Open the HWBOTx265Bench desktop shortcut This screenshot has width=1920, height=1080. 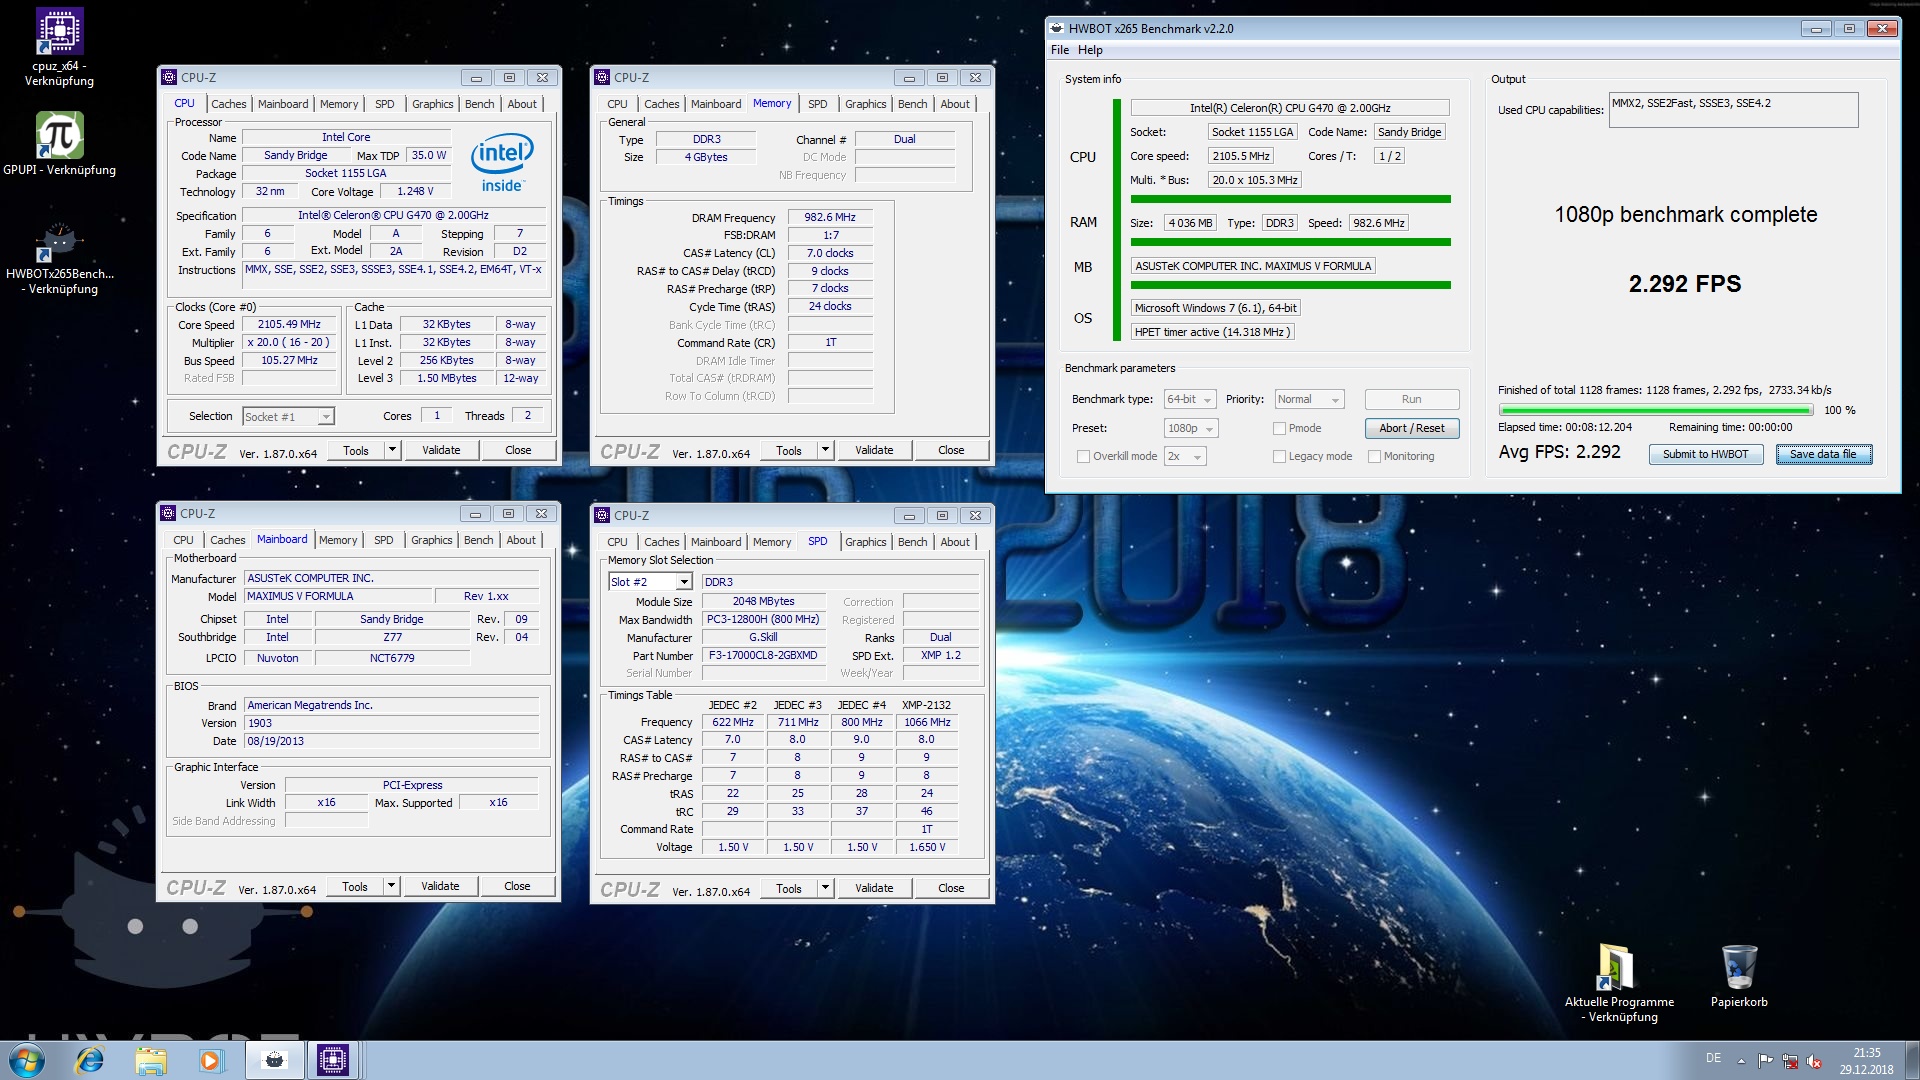(59, 258)
